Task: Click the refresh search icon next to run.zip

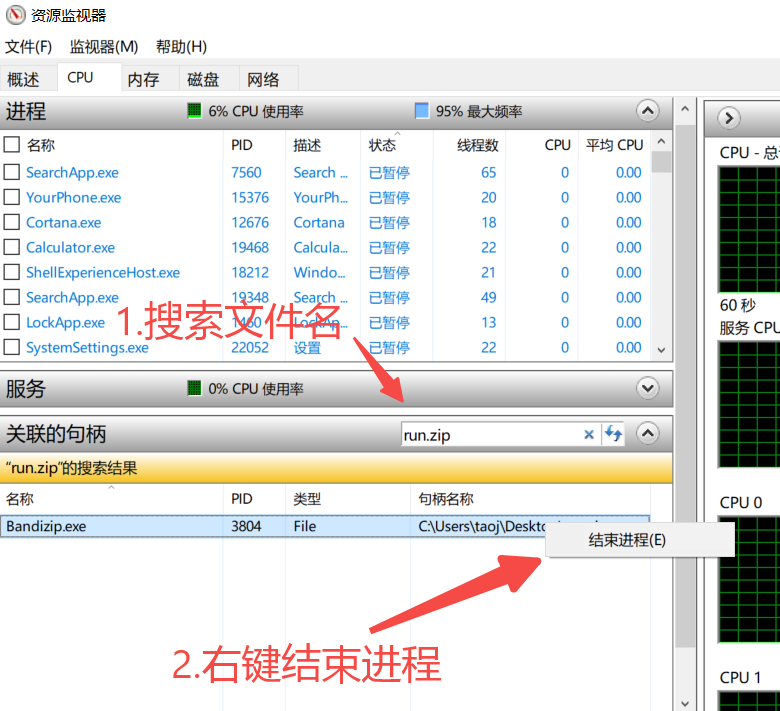Action: [x=613, y=434]
